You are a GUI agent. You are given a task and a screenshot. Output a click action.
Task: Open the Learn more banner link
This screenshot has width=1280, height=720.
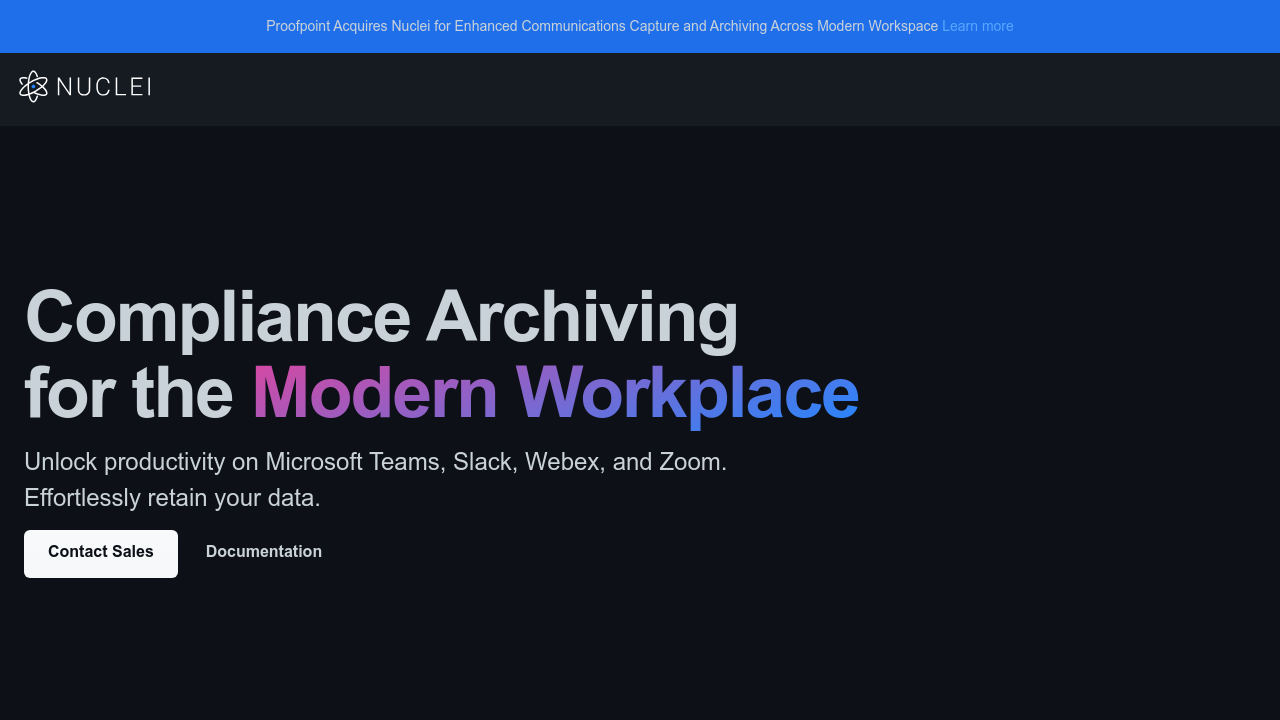click(977, 26)
